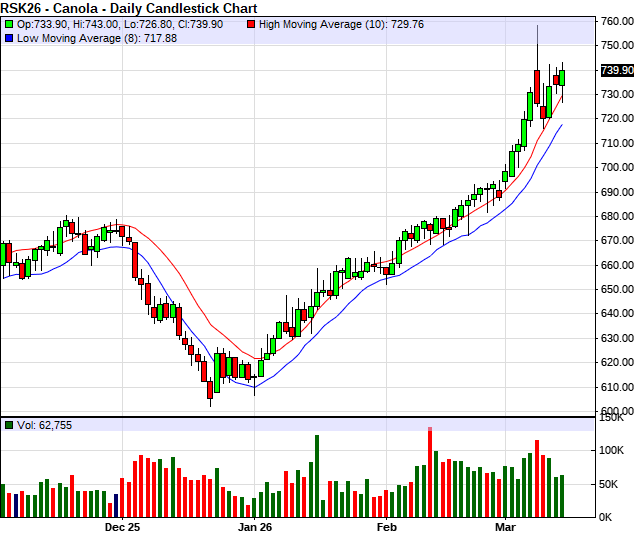The width and height of the screenshot is (640, 536).
Task: Click the blue Low Moving Average swatch
Action: point(9,38)
